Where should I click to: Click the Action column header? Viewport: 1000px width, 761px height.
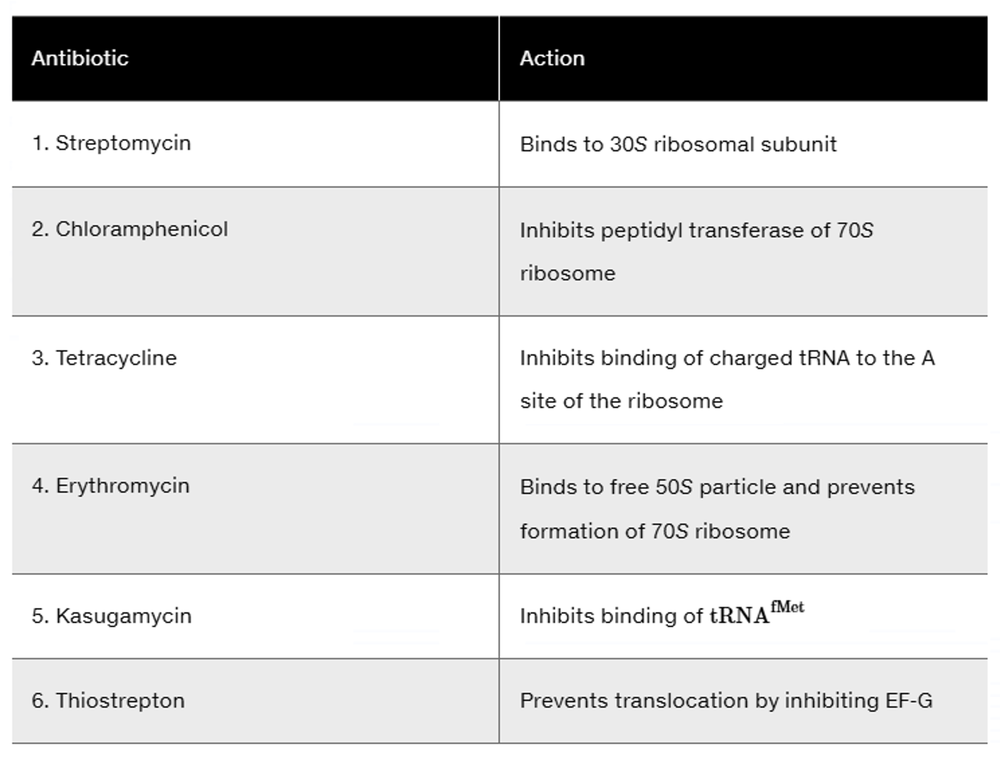tap(552, 58)
